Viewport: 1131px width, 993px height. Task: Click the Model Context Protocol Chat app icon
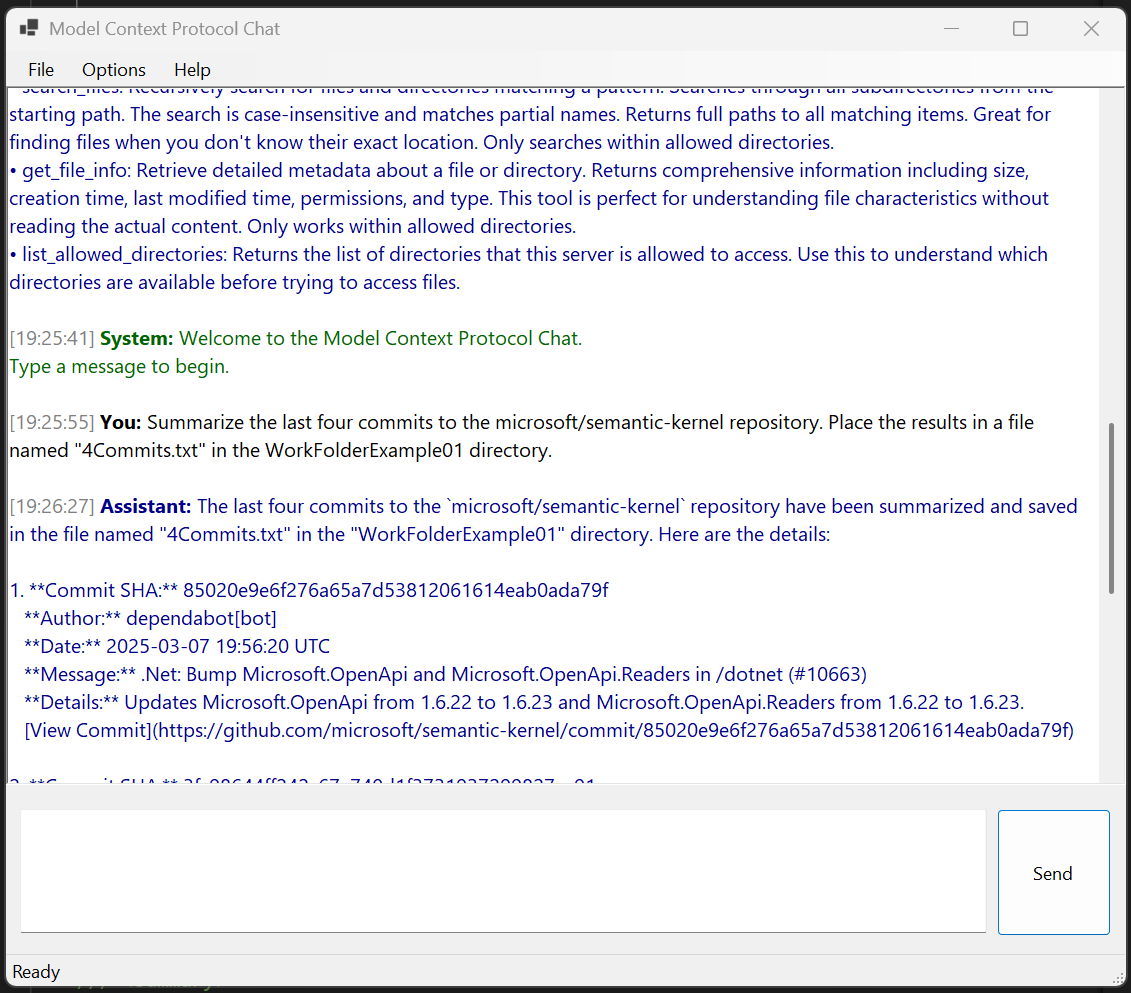point(31,28)
